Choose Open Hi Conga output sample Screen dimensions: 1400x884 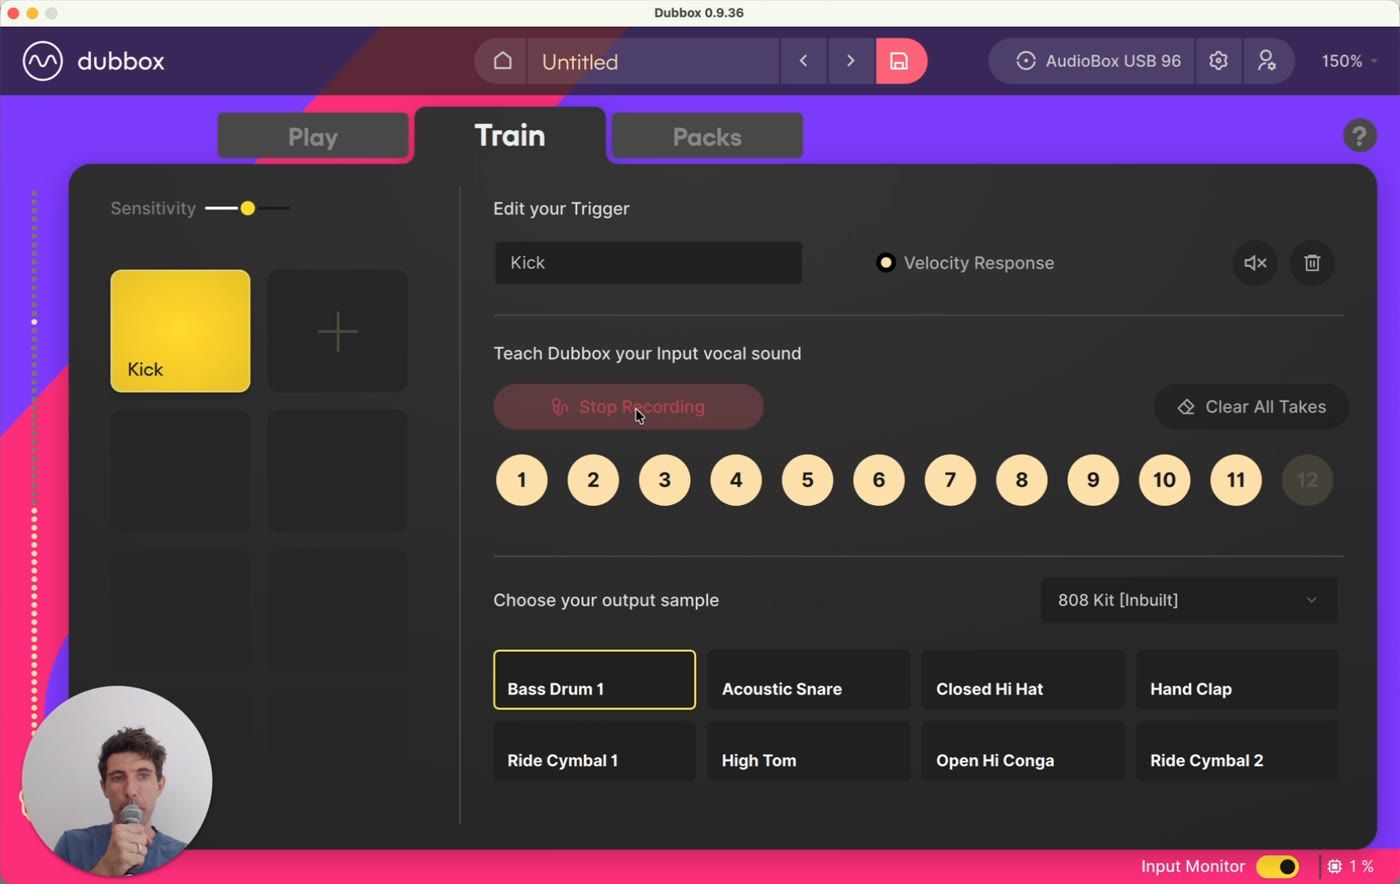(x=1023, y=751)
